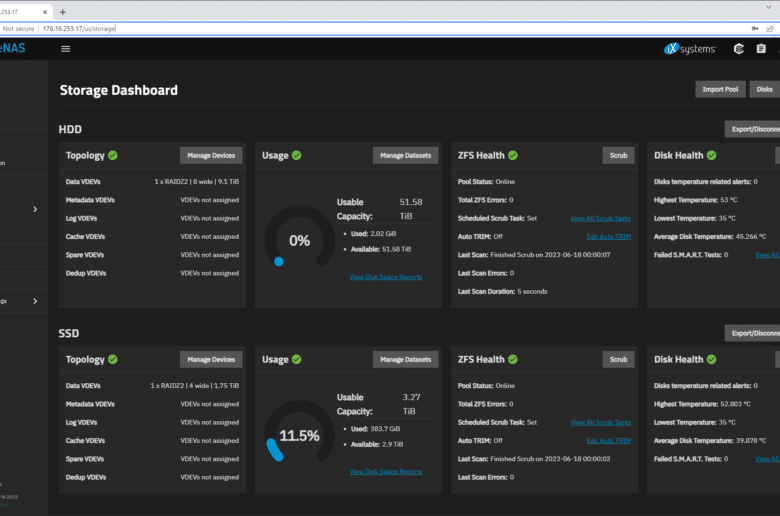The height and width of the screenshot is (516, 780).
Task: Open SSD View Disk Space Reports link
Action: pyautogui.click(x=386, y=471)
